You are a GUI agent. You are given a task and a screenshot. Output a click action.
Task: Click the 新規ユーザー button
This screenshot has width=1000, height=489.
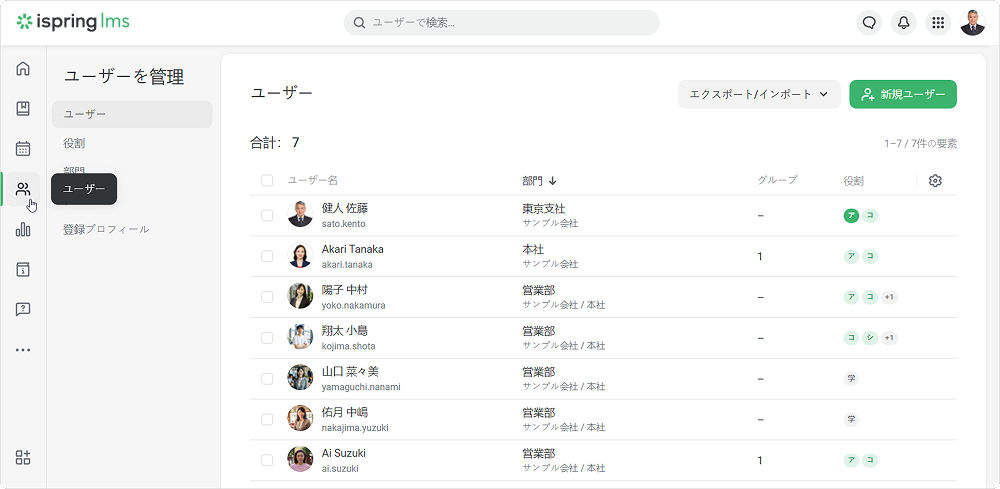(x=902, y=94)
